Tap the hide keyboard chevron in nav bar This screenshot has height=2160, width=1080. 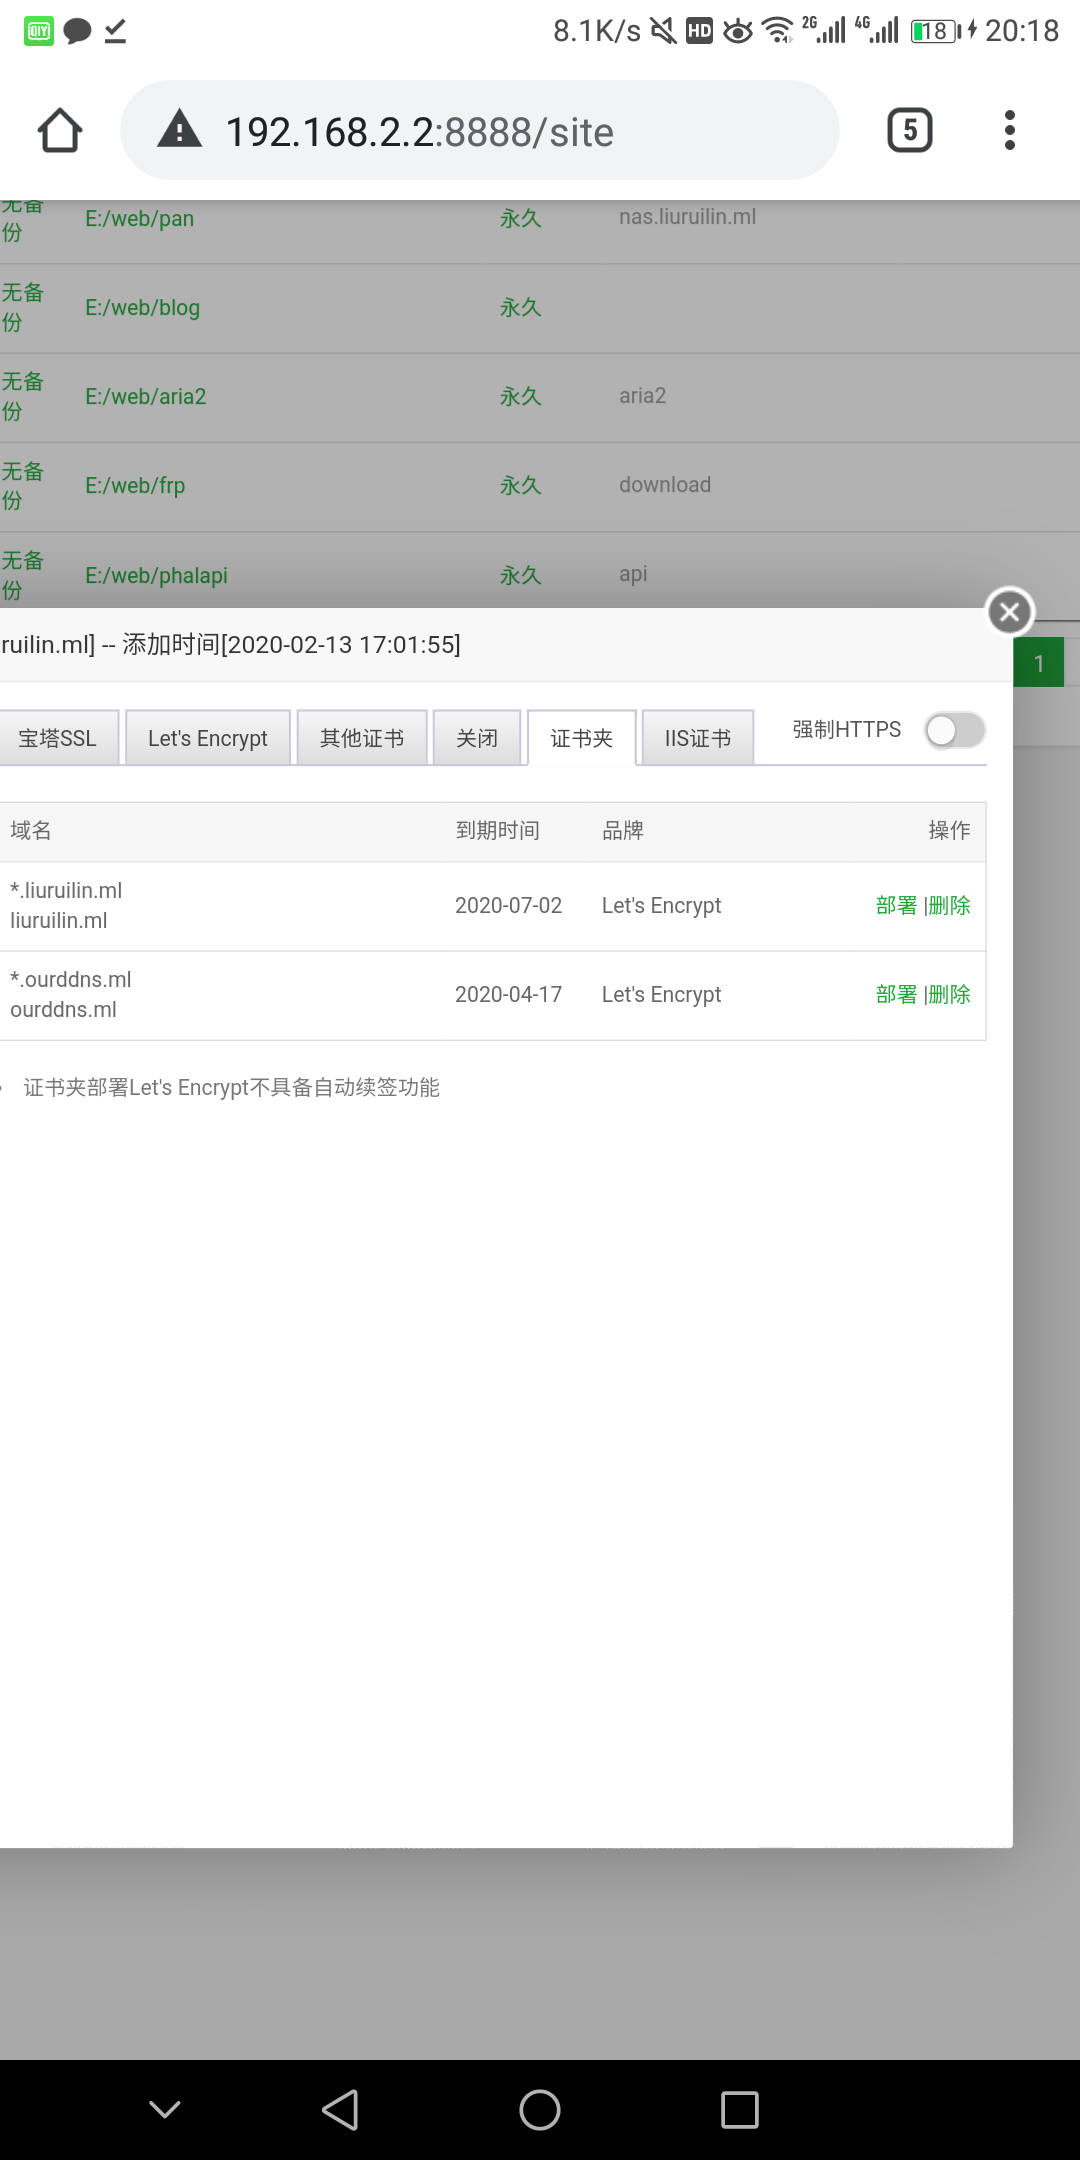[x=165, y=2110]
